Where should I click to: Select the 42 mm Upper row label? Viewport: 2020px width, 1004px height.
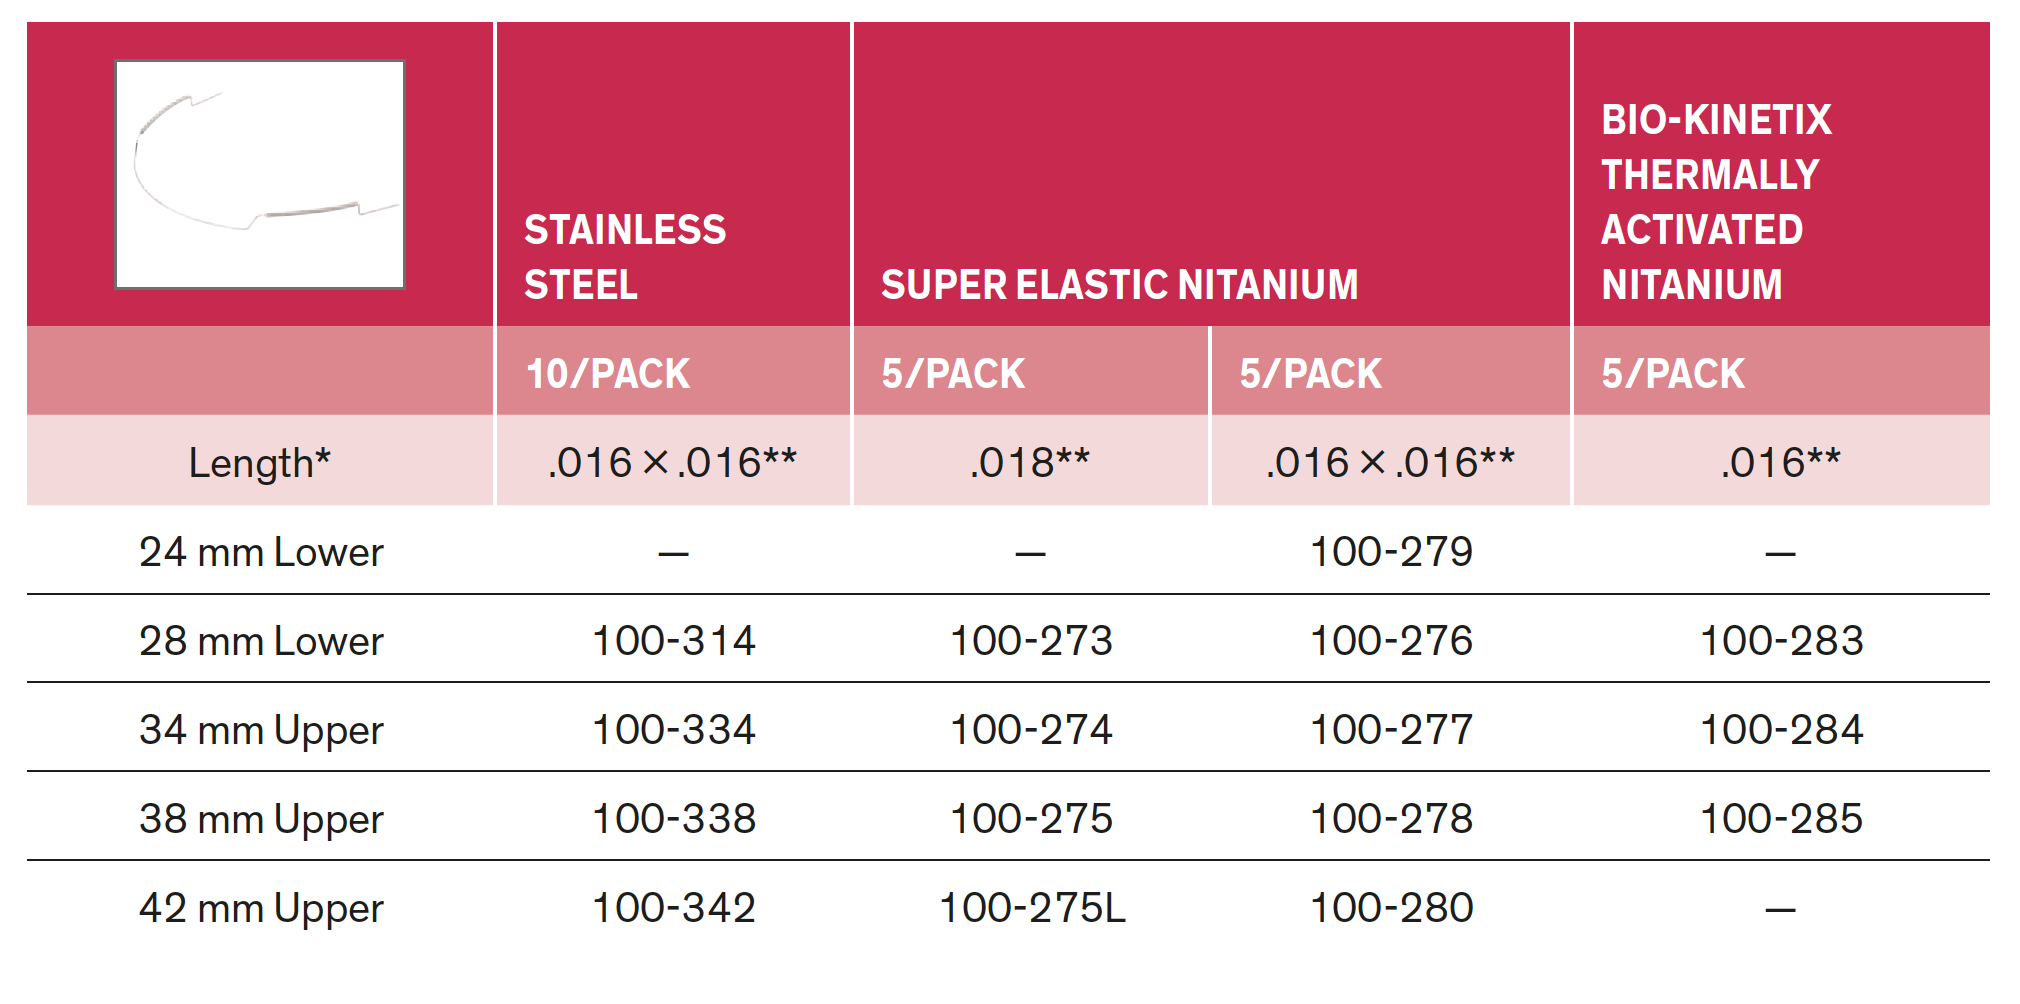point(261,908)
